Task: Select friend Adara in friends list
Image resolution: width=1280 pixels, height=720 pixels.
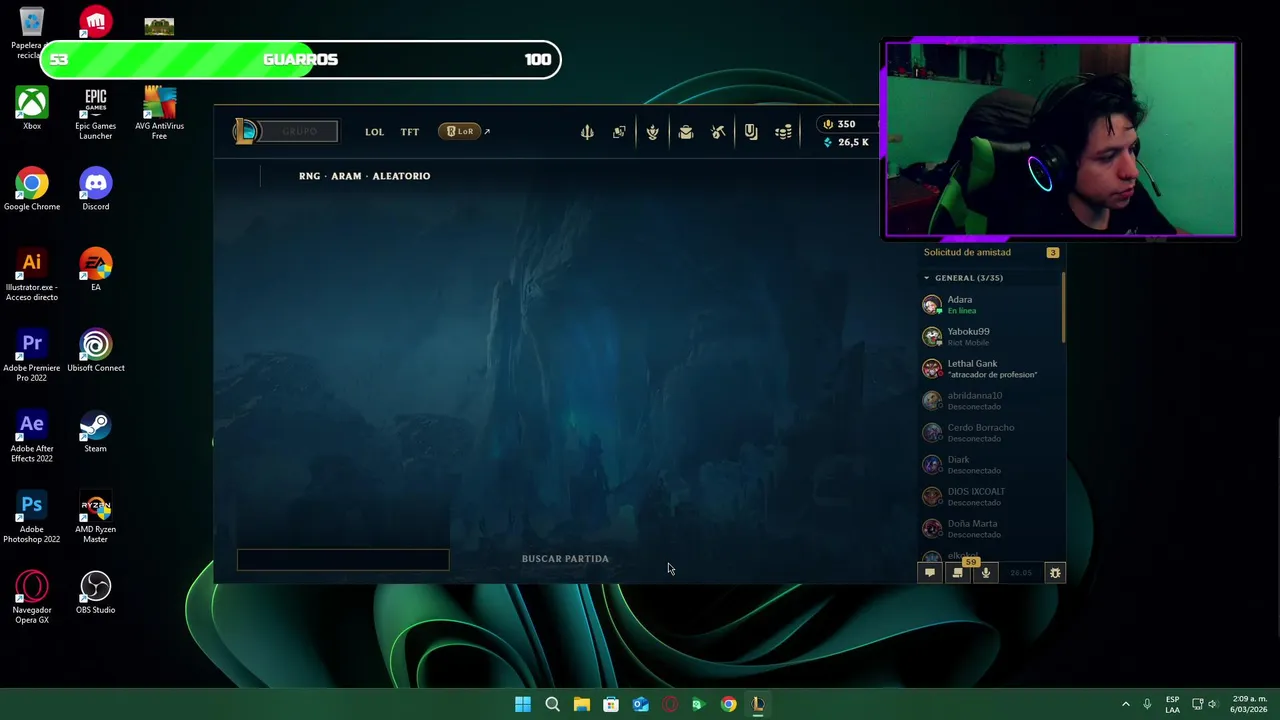Action: click(x=990, y=305)
